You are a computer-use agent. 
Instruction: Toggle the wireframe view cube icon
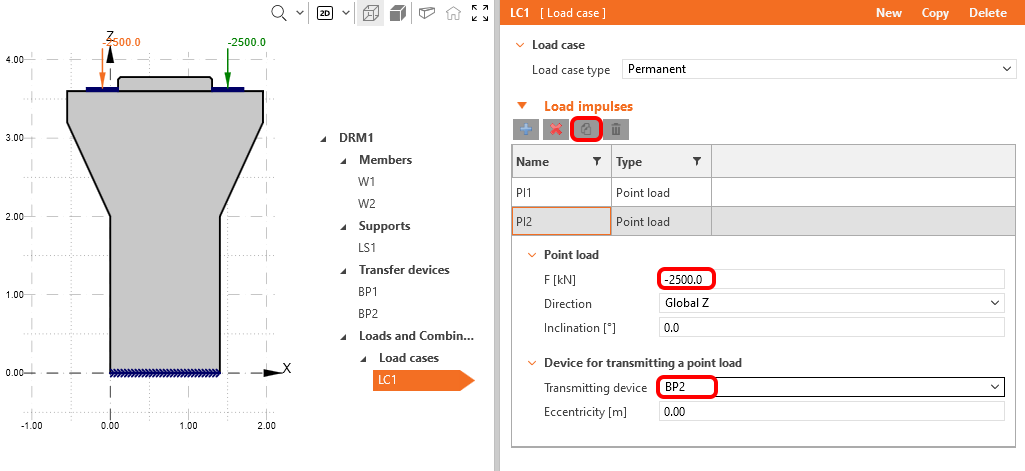coord(370,13)
